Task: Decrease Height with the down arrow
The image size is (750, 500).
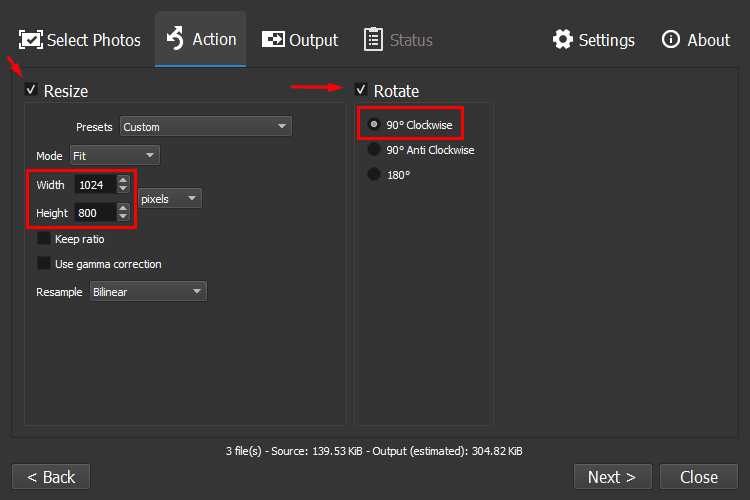Action: 123,217
